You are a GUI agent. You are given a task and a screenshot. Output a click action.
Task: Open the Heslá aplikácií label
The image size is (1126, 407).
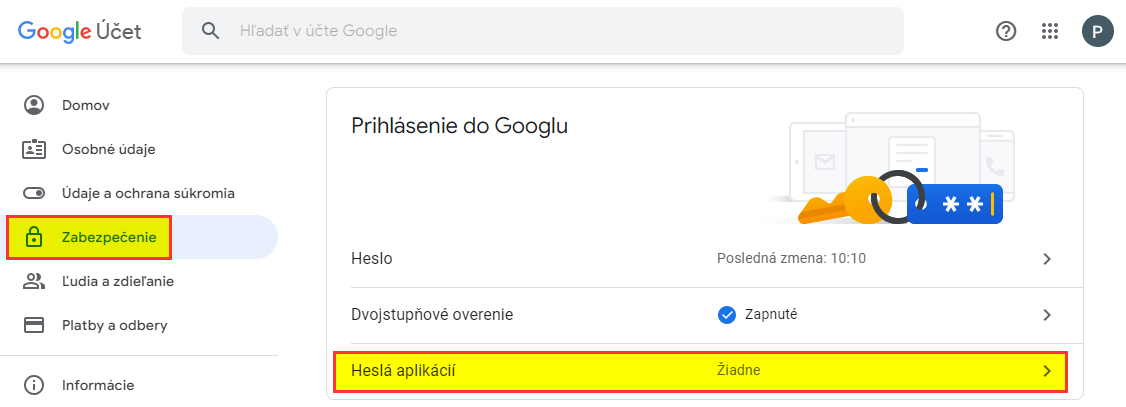click(404, 371)
